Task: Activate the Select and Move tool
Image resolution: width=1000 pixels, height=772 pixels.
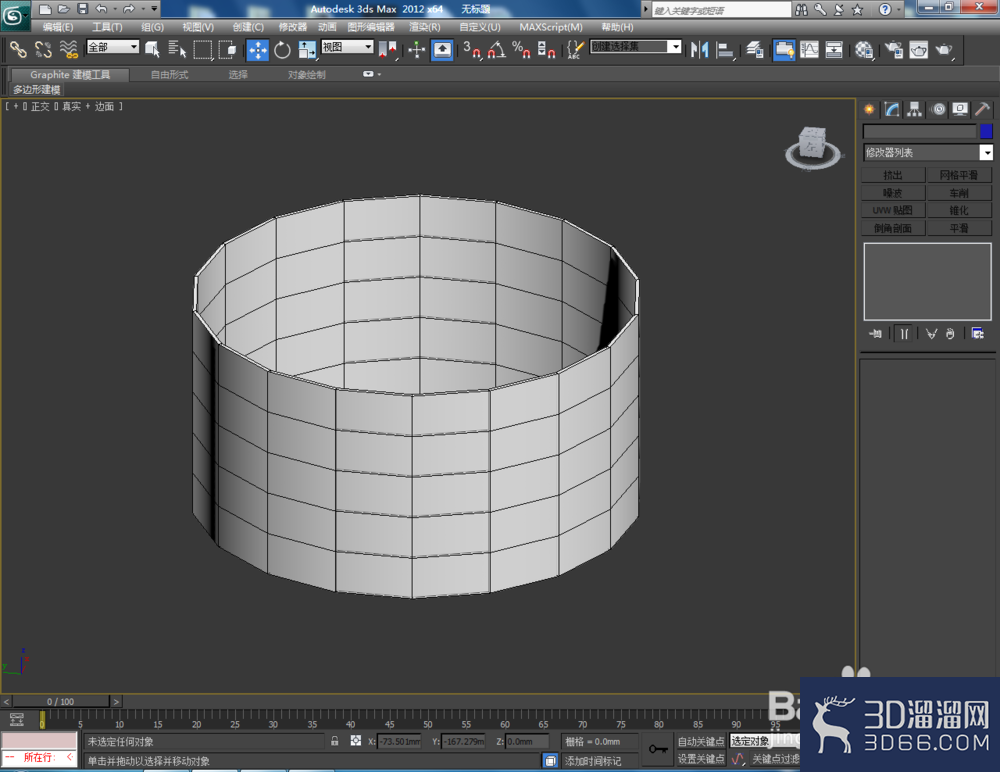Action: pyautogui.click(x=258, y=50)
